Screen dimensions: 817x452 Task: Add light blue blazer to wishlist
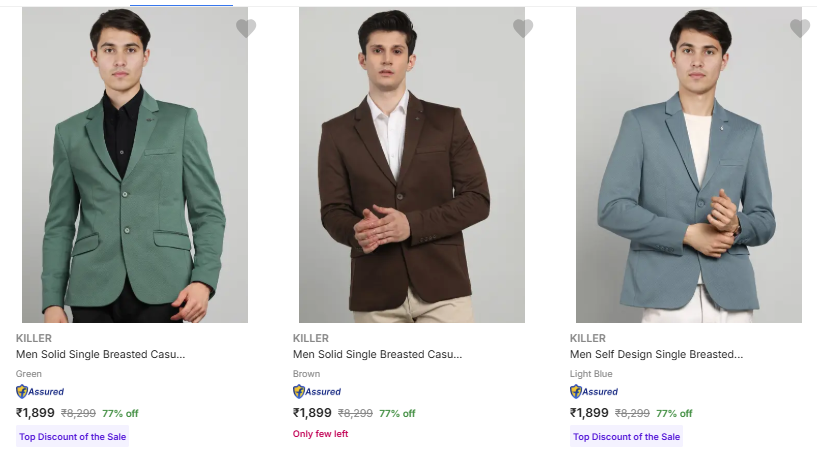(800, 29)
